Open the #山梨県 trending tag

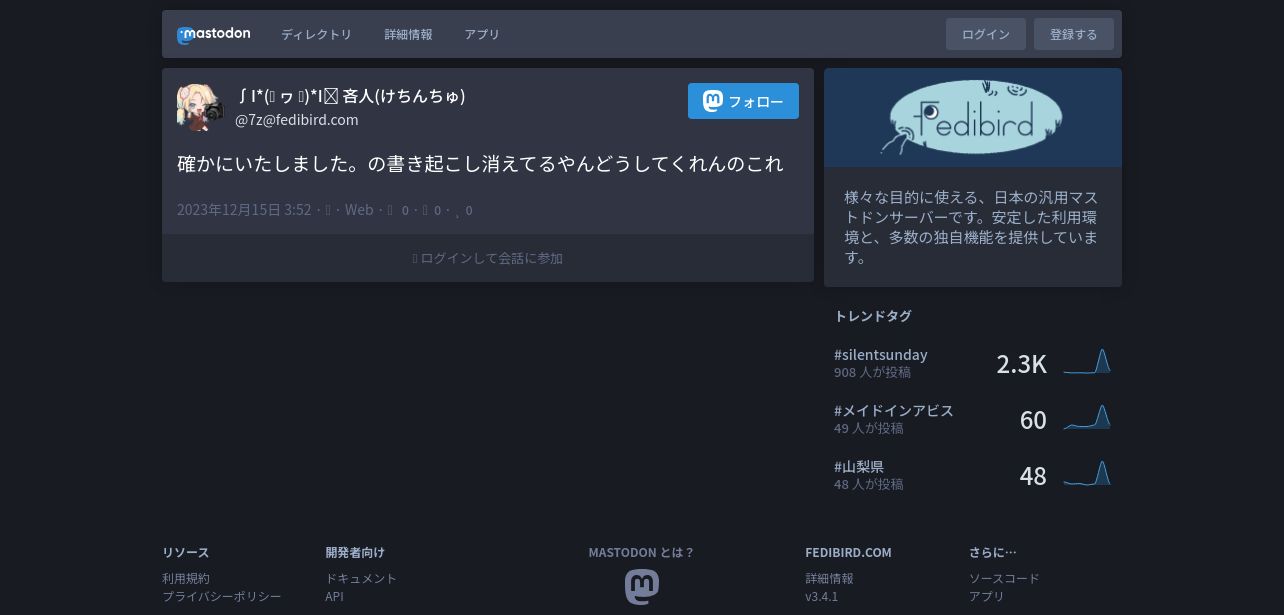tap(859, 467)
